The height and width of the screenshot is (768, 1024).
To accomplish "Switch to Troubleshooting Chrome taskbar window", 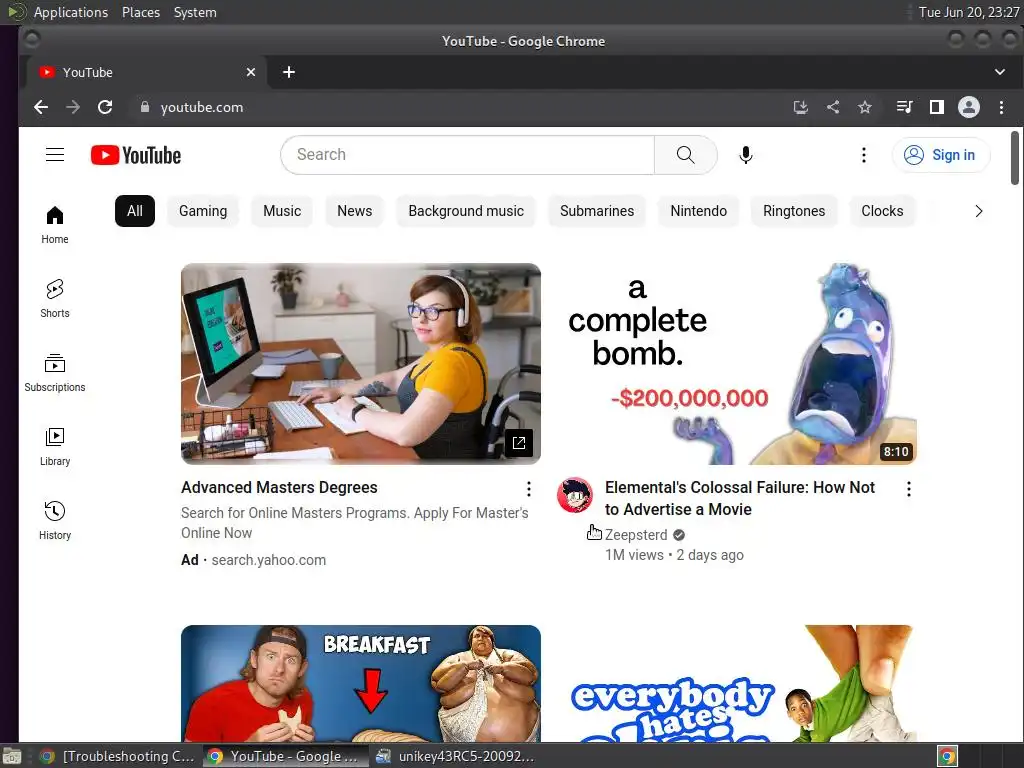I will [118, 756].
